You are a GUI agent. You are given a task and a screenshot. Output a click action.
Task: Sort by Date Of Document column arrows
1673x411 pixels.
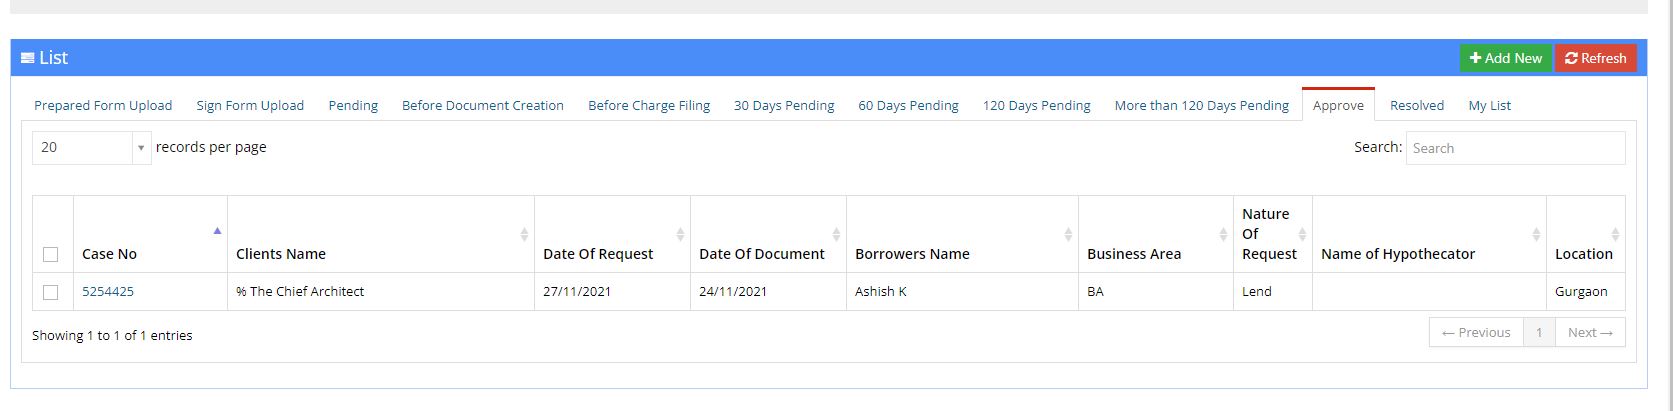(x=836, y=234)
